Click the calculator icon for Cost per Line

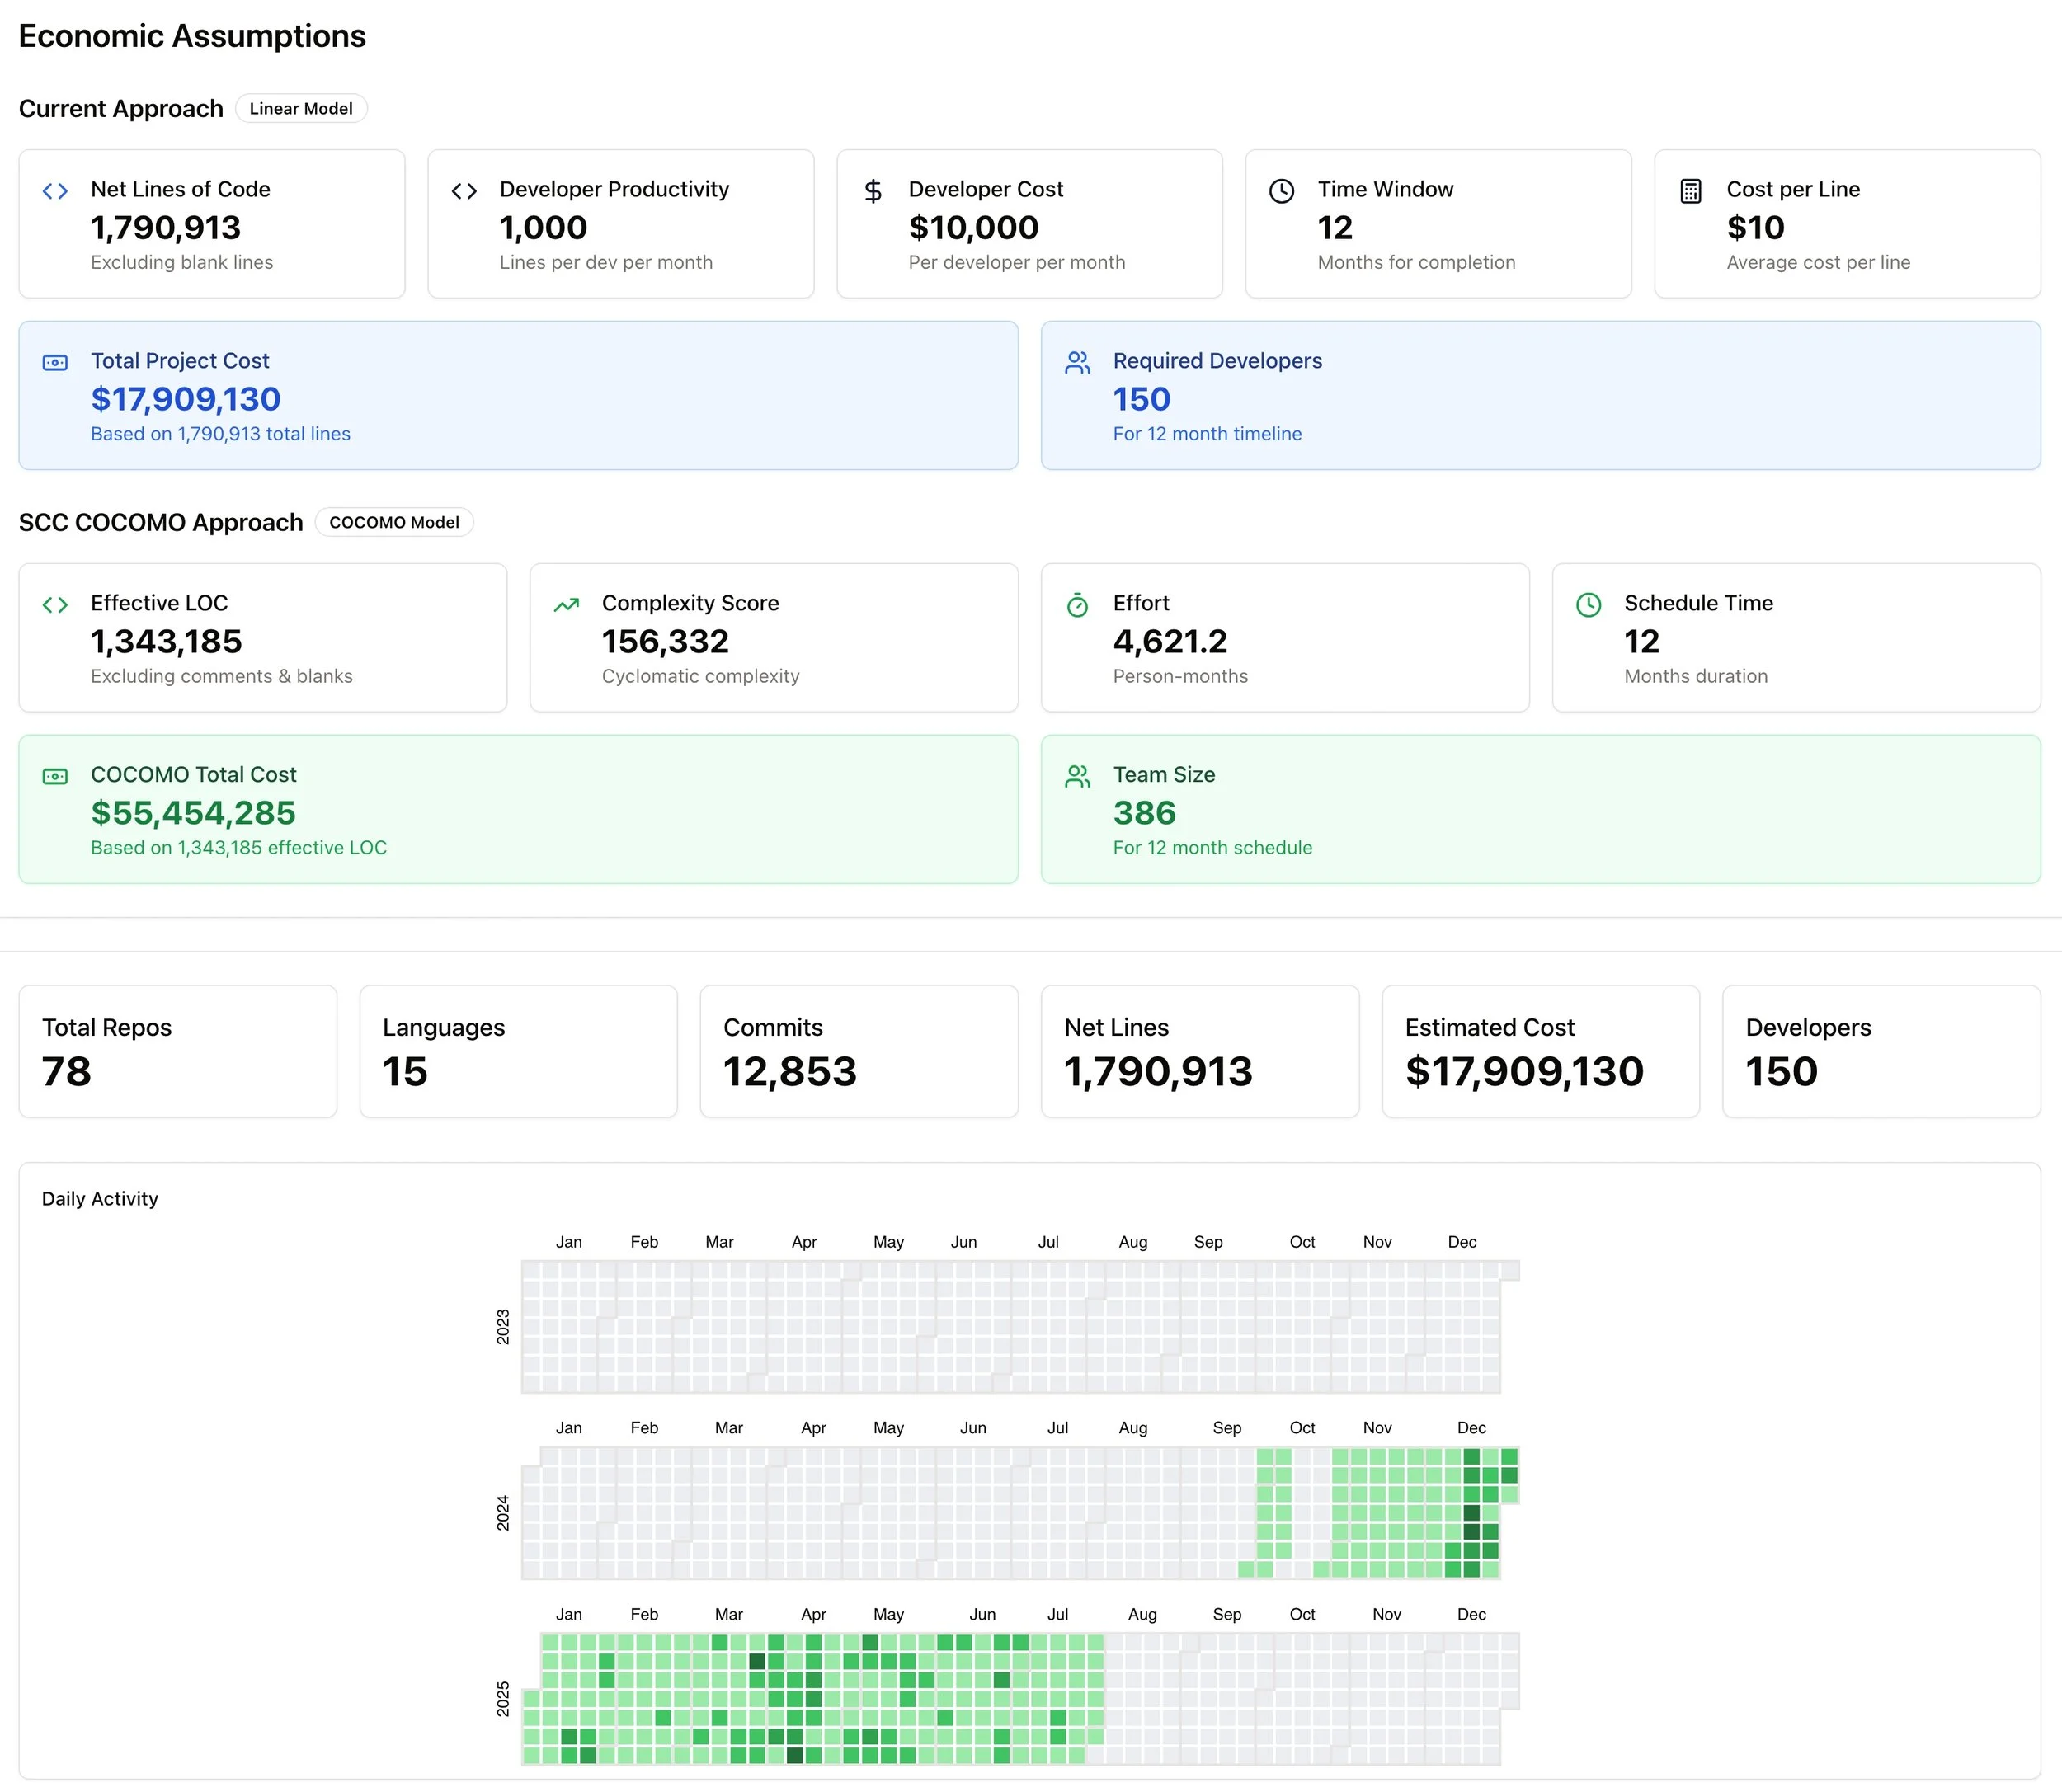tap(1691, 191)
